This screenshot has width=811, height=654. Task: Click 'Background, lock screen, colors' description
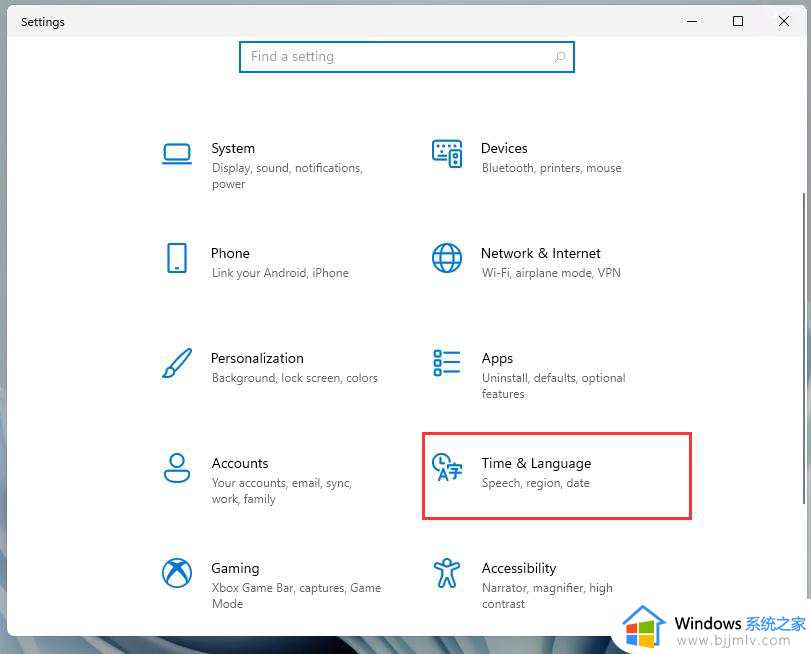[x=295, y=378]
